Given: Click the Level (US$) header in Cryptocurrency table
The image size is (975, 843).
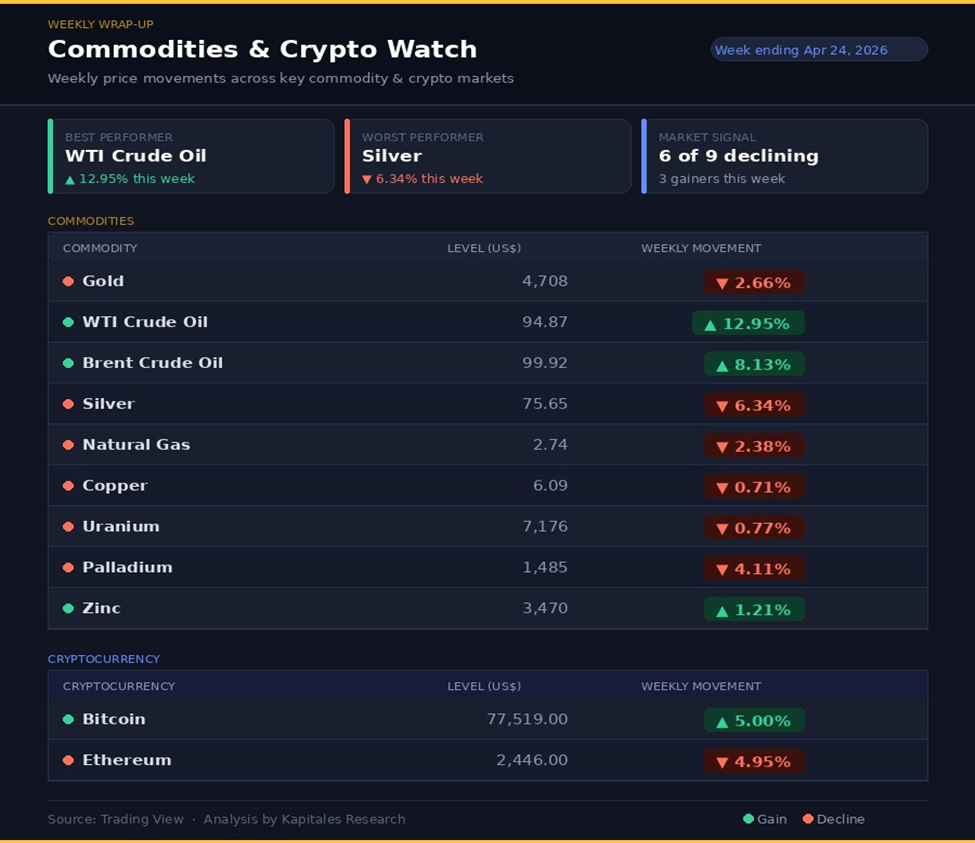Looking at the screenshot, I should pyautogui.click(x=484, y=686).
